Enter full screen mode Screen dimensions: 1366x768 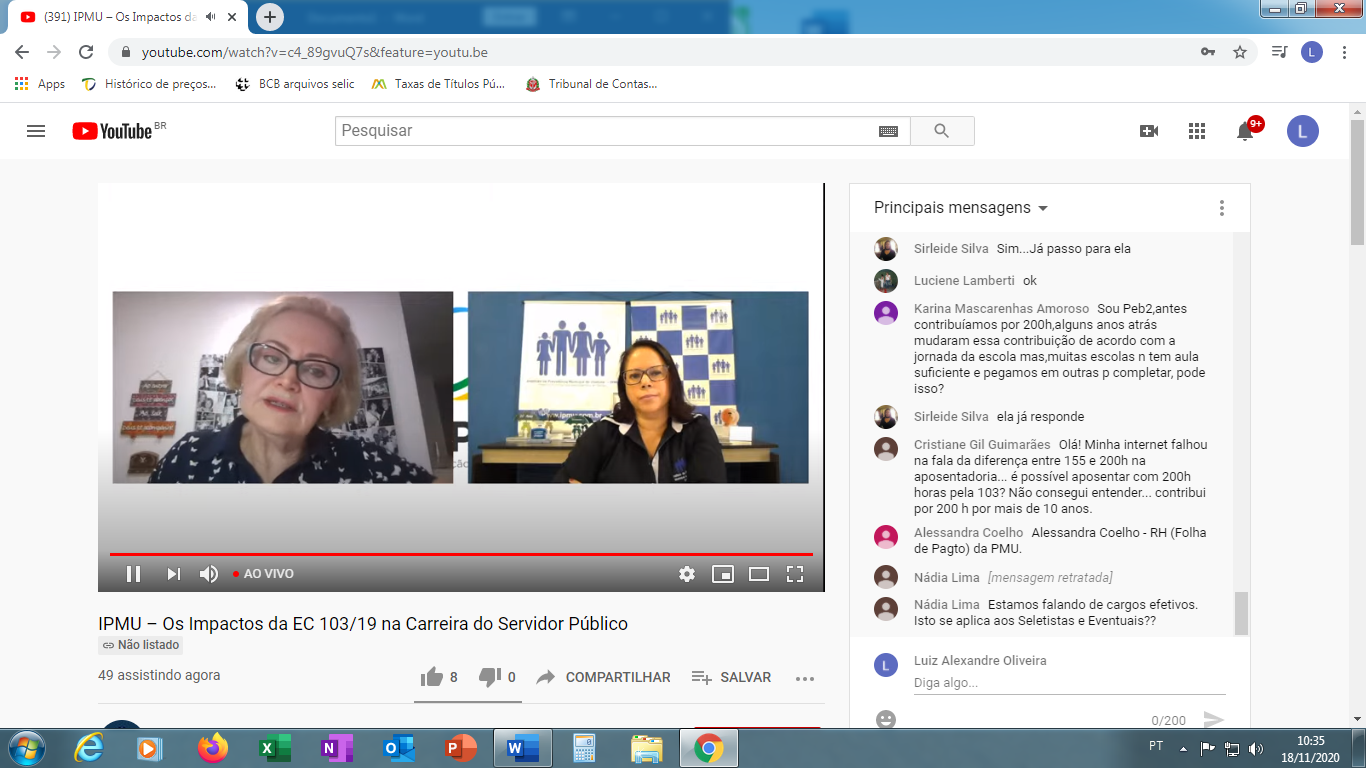[795, 574]
